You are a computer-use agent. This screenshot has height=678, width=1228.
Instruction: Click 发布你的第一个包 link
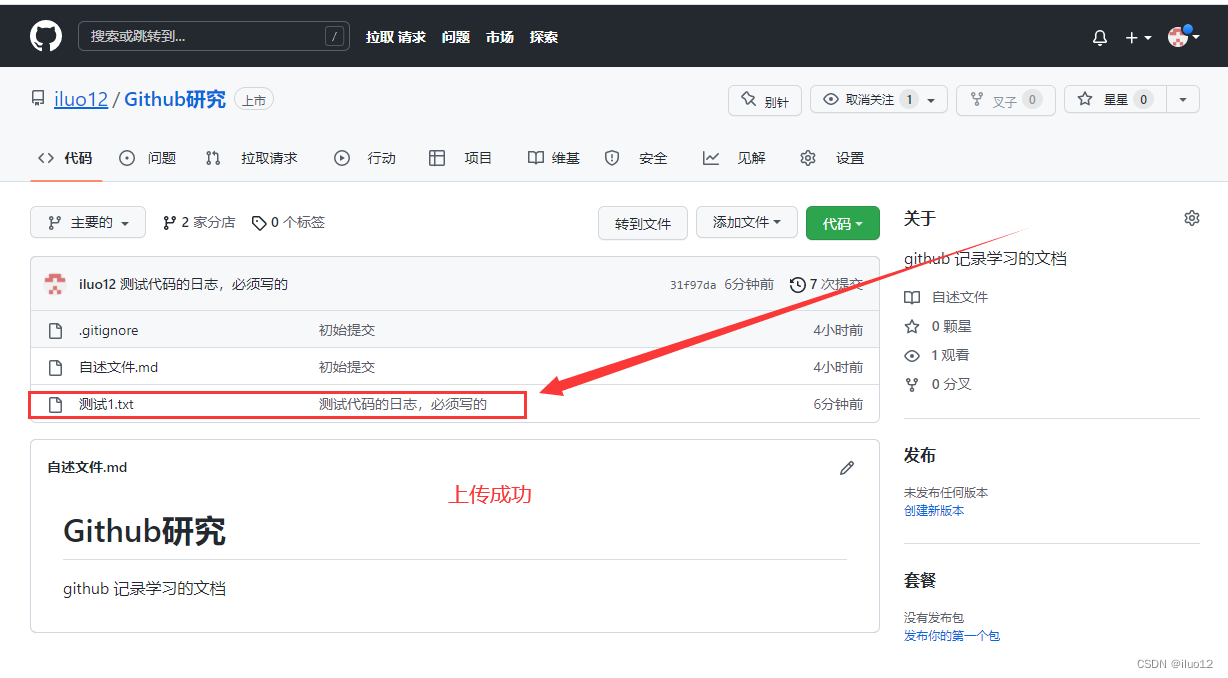coord(952,635)
